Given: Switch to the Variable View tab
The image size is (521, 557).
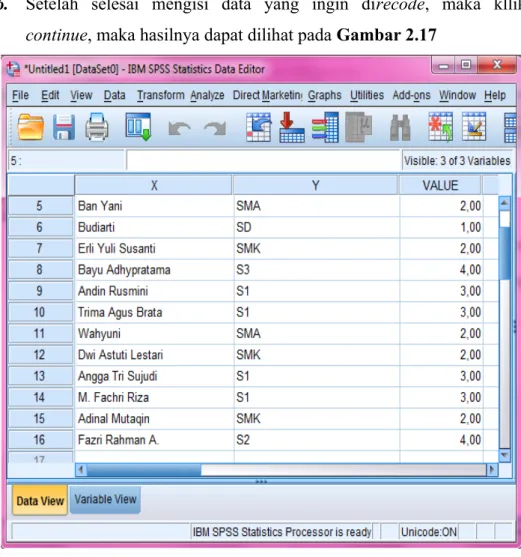Looking at the screenshot, I should (x=105, y=500).
